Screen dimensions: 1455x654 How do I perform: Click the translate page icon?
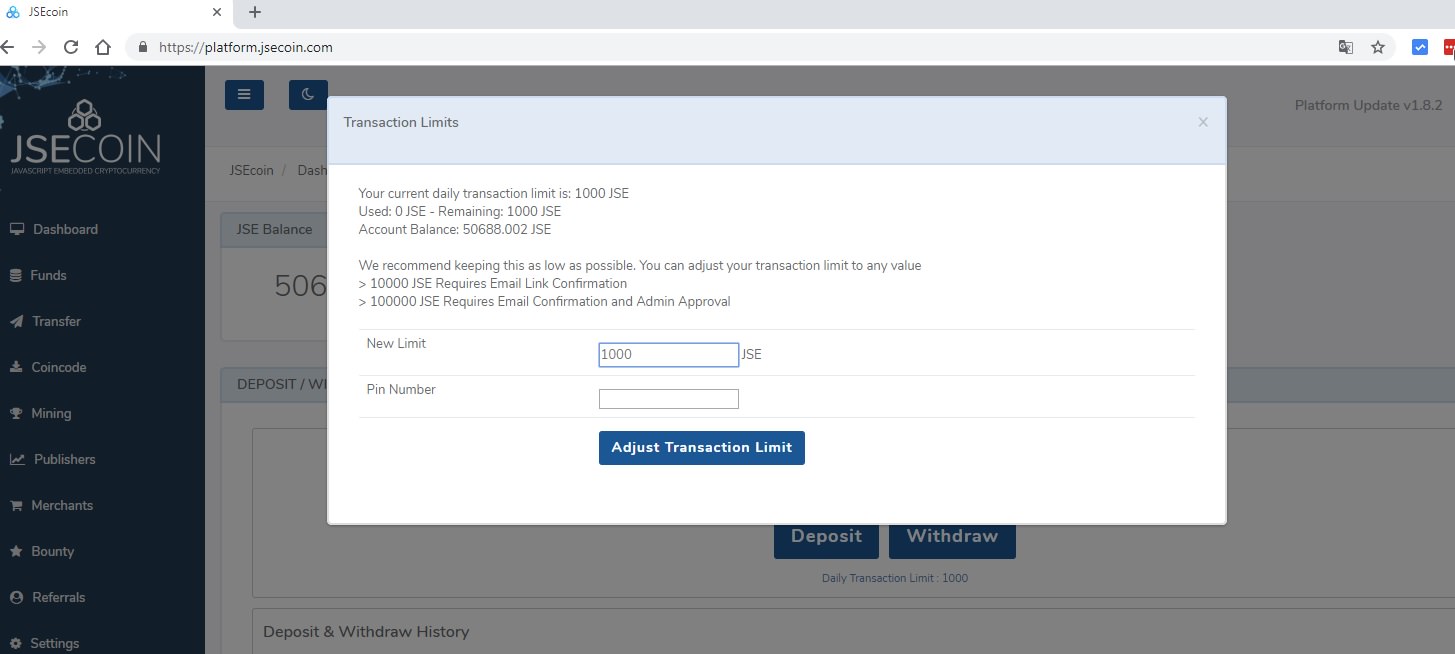pos(1346,47)
